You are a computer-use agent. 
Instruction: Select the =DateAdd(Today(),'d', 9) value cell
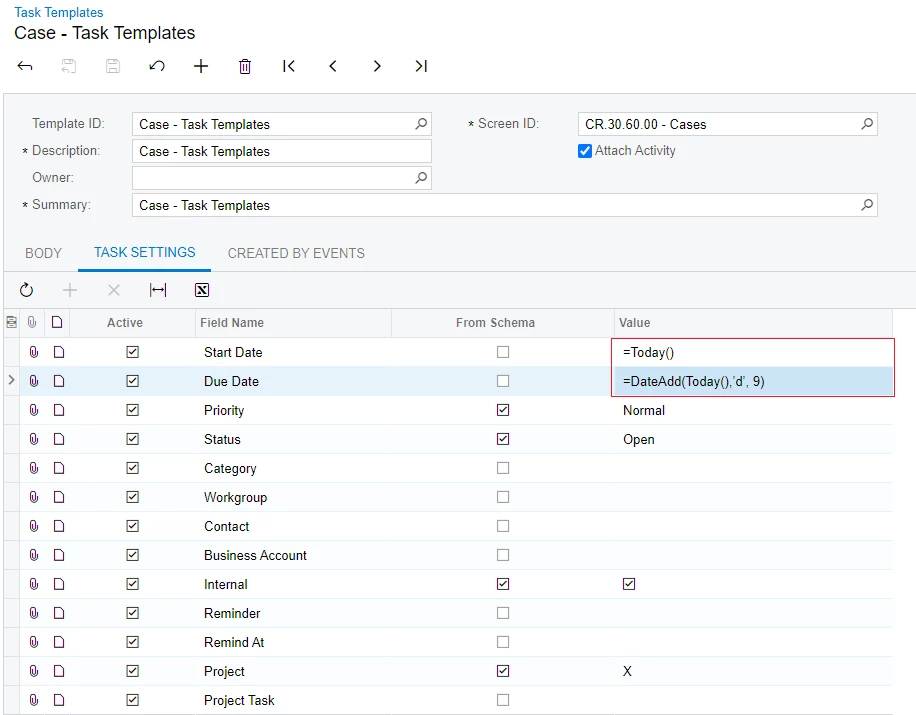click(x=753, y=381)
